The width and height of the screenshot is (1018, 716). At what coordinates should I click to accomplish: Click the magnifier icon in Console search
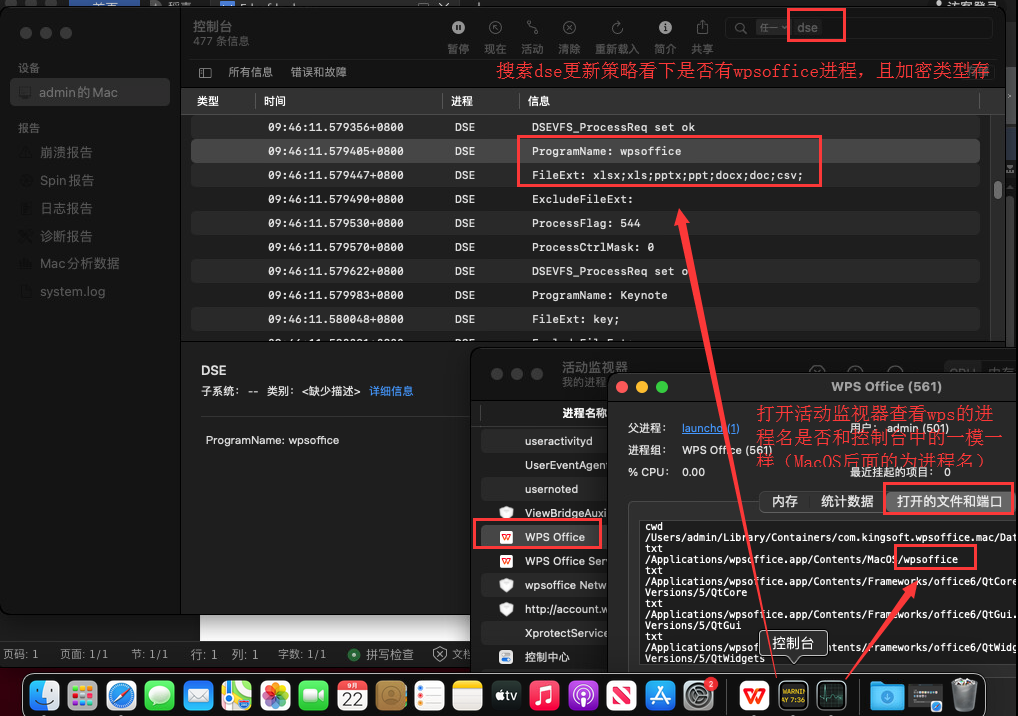(x=740, y=28)
